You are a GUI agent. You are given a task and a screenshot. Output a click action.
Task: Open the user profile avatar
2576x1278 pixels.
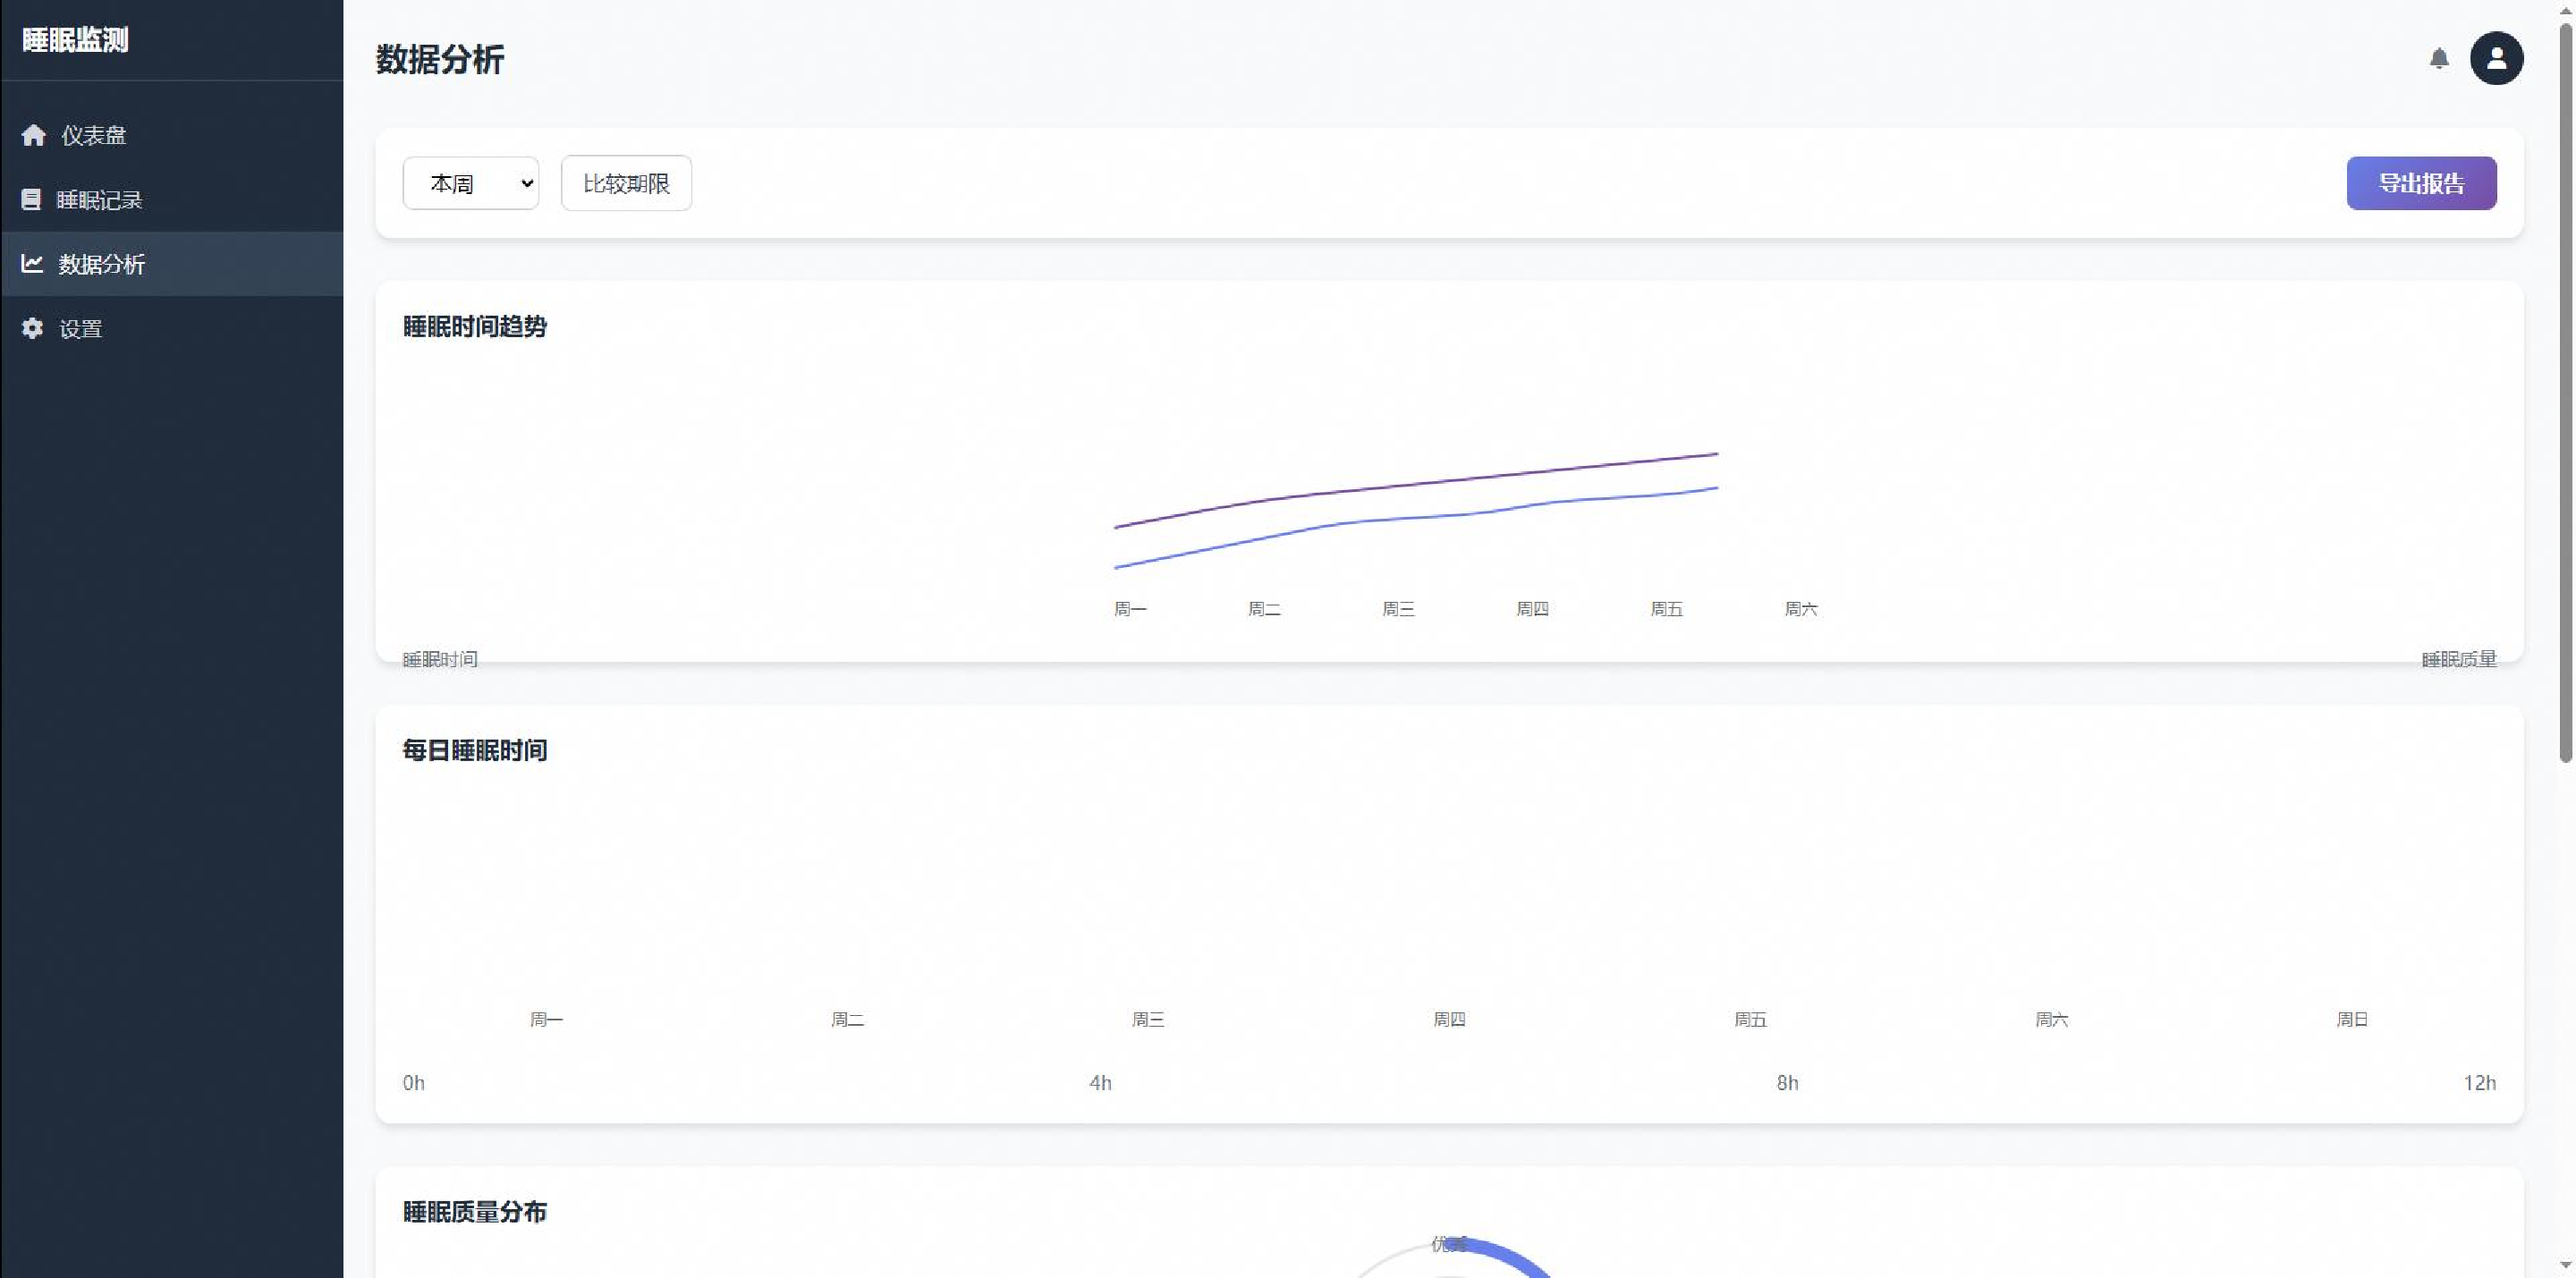(2496, 59)
